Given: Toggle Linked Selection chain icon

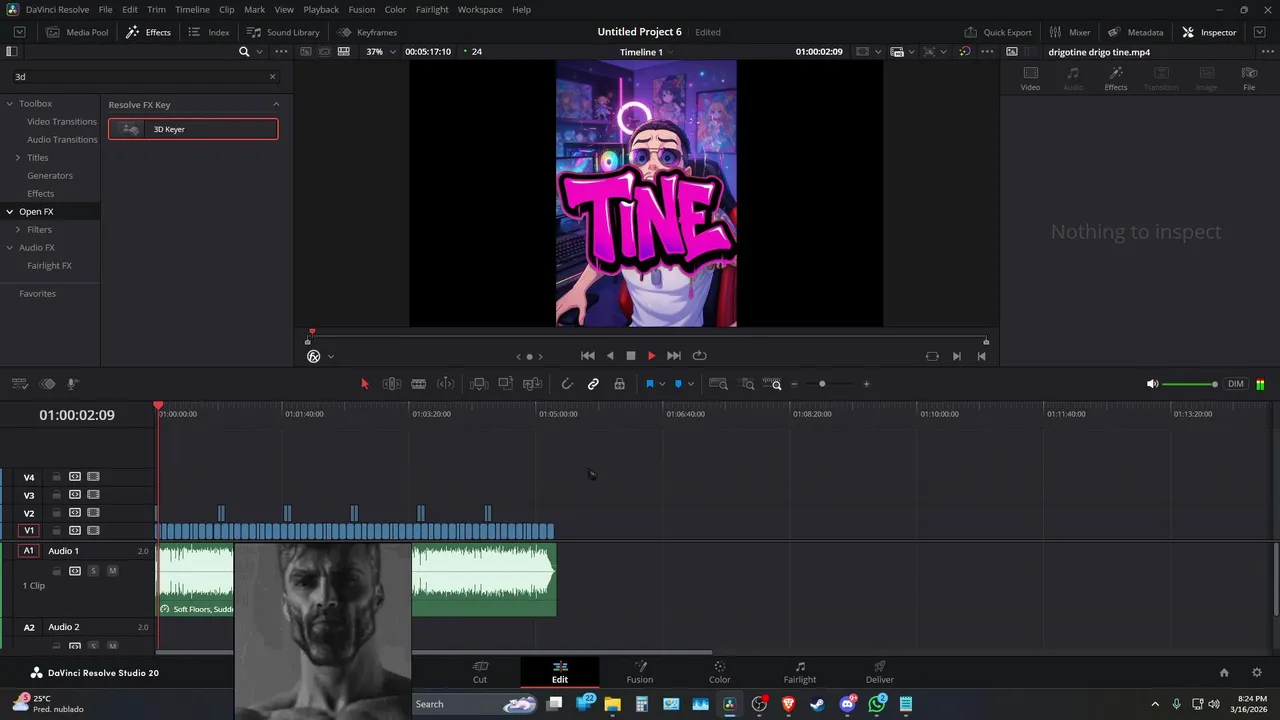Looking at the screenshot, I should [593, 384].
